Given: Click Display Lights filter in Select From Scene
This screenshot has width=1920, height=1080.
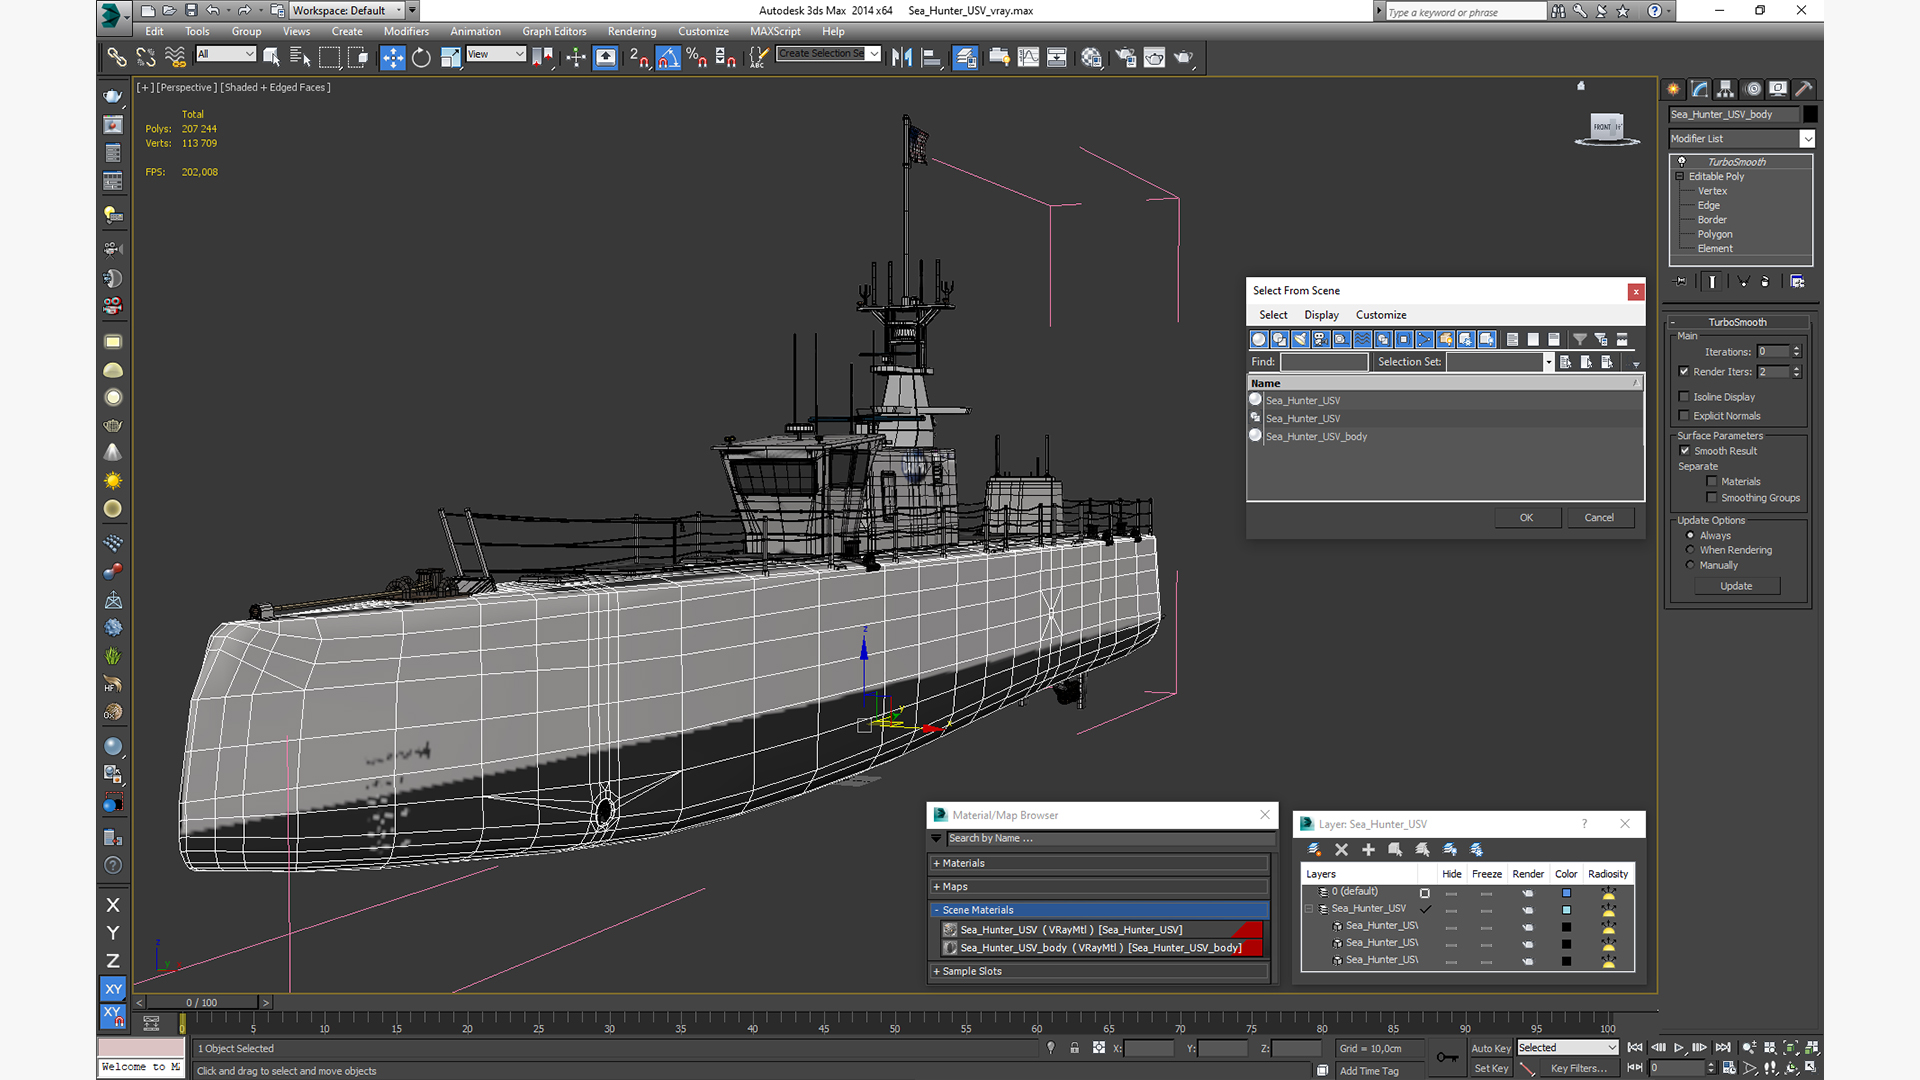Looking at the screenshot, I should pos(1300,340).
